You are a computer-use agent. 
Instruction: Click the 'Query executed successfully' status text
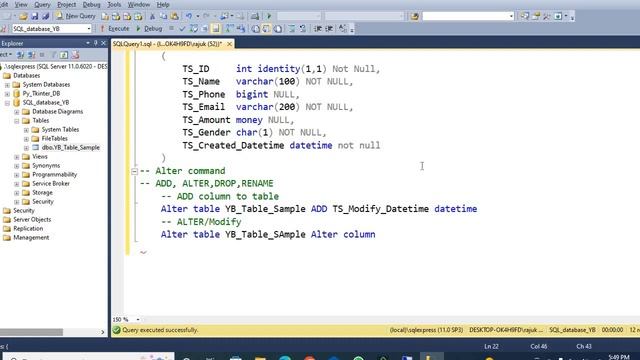[x=160, y=330]
